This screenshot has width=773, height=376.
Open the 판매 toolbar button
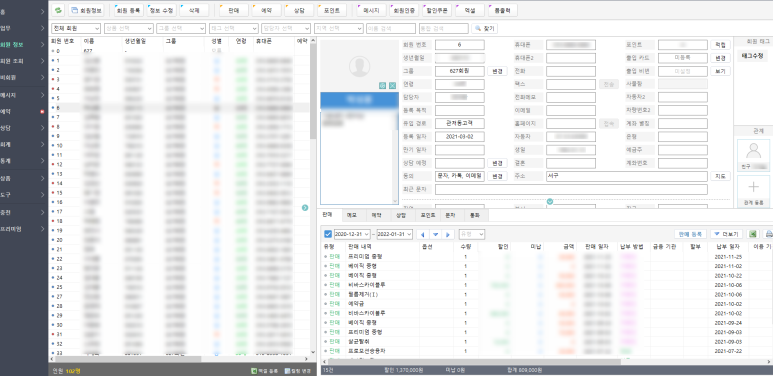click(x=234, y=10)
